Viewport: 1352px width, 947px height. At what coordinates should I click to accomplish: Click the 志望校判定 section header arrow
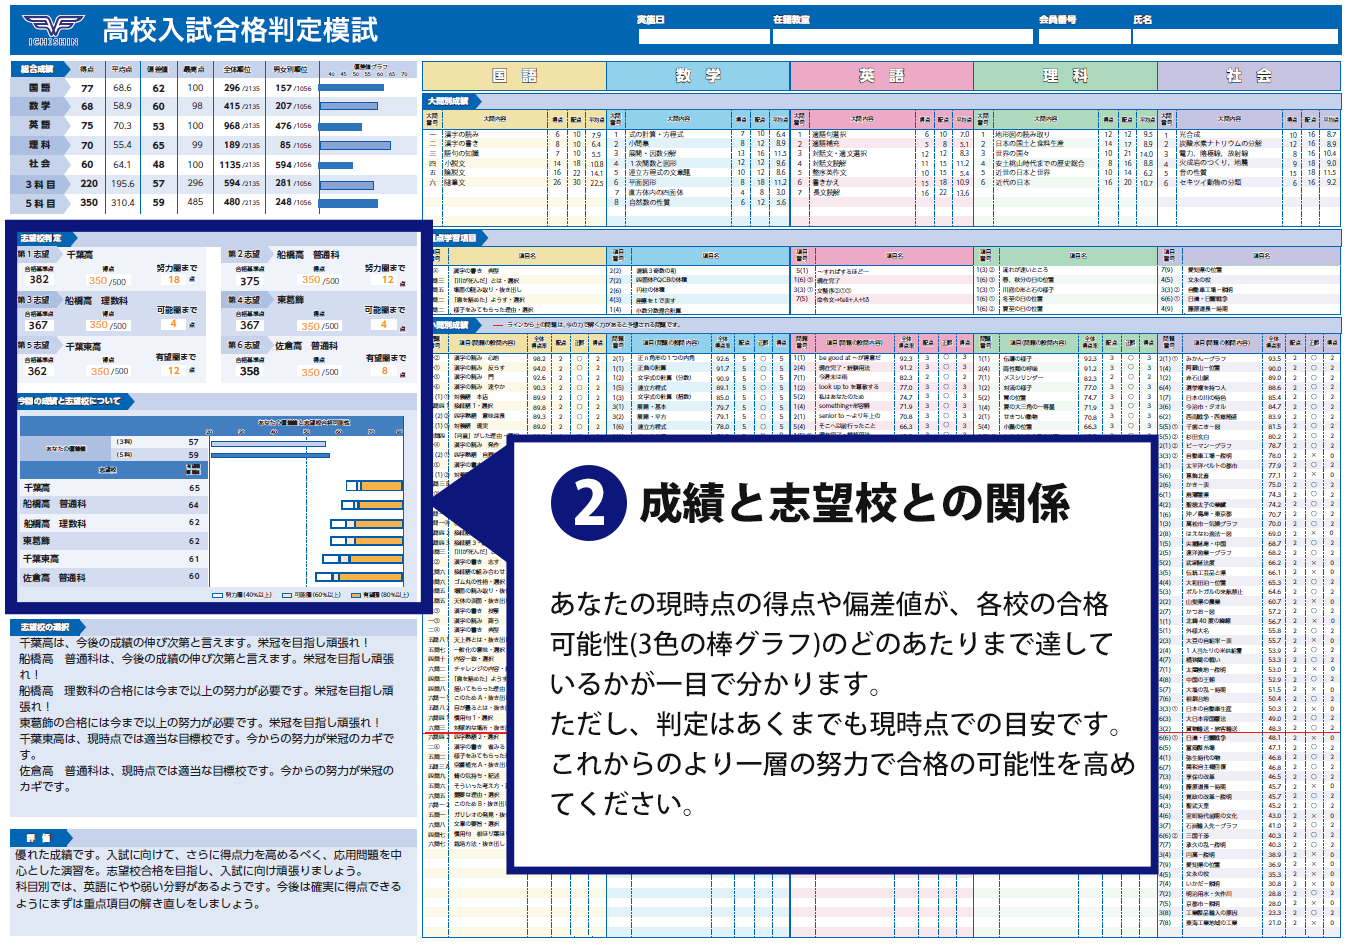(x=43, y=238)
